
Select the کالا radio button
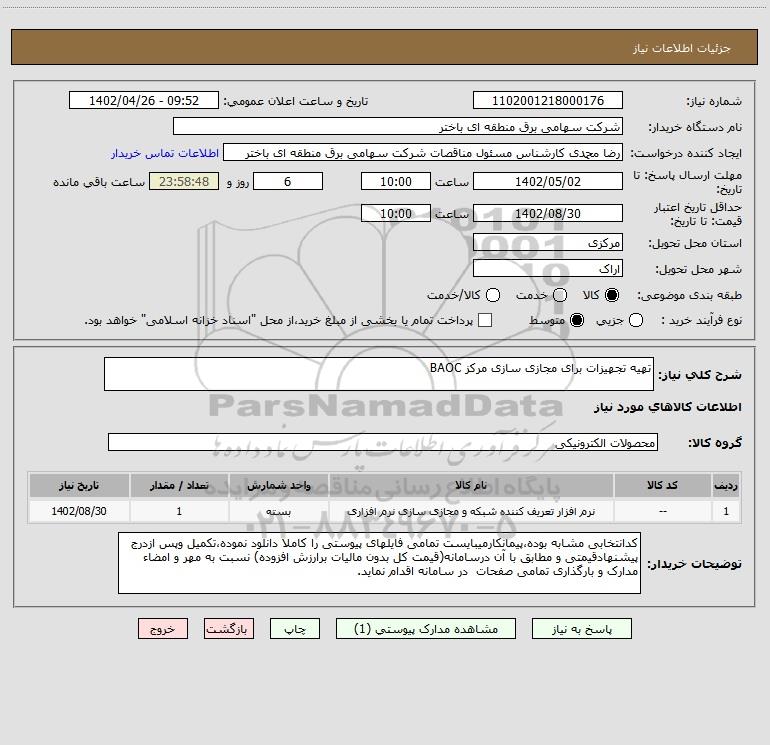[x=612, y=295]
